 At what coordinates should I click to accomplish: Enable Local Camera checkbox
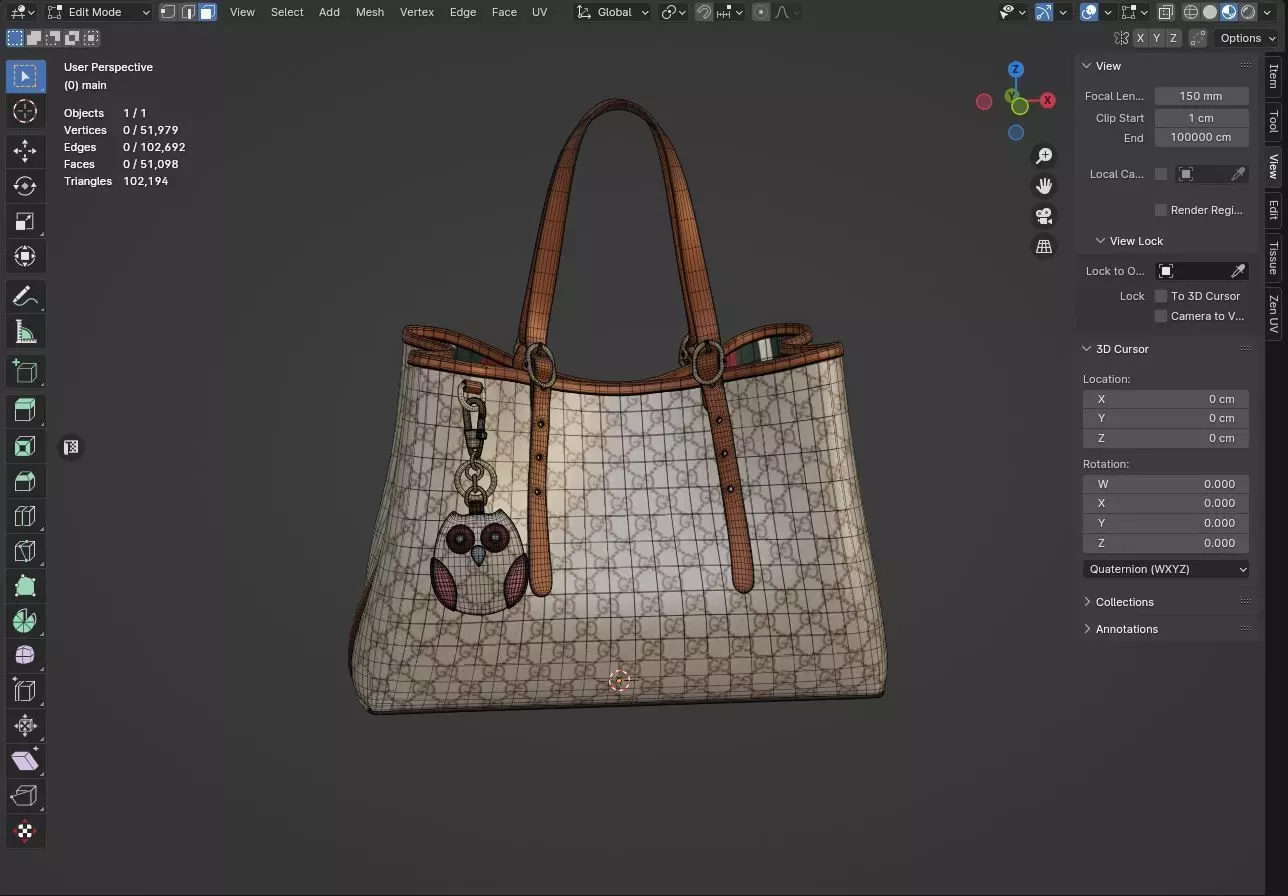click(x=1161, y=174)
